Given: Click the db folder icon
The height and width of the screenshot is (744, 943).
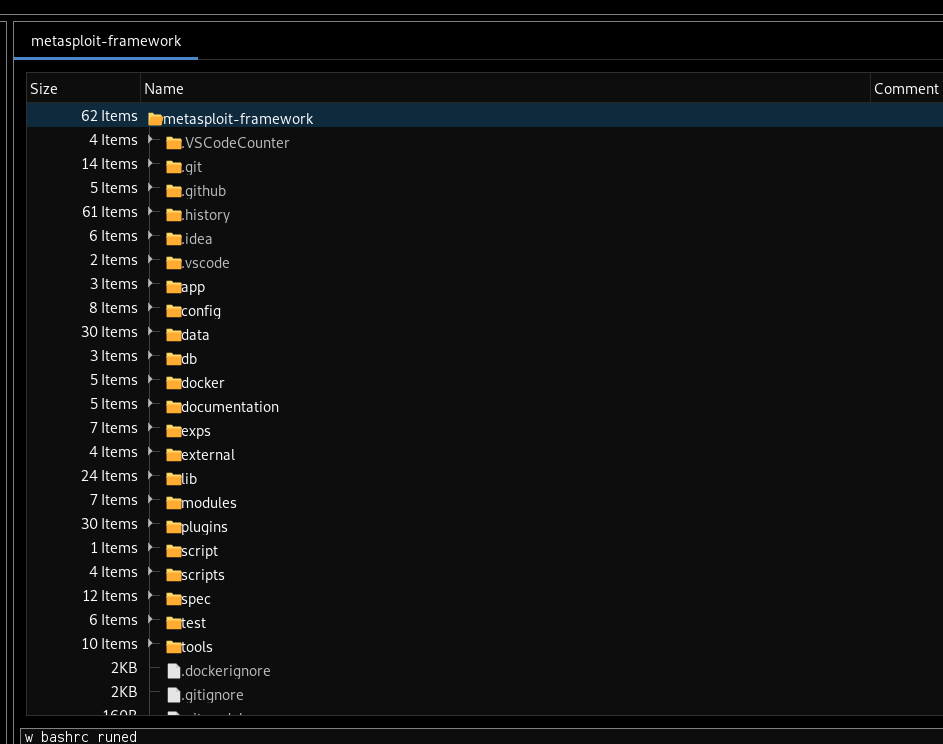Looking at the screenshot, I should [174, 359].
